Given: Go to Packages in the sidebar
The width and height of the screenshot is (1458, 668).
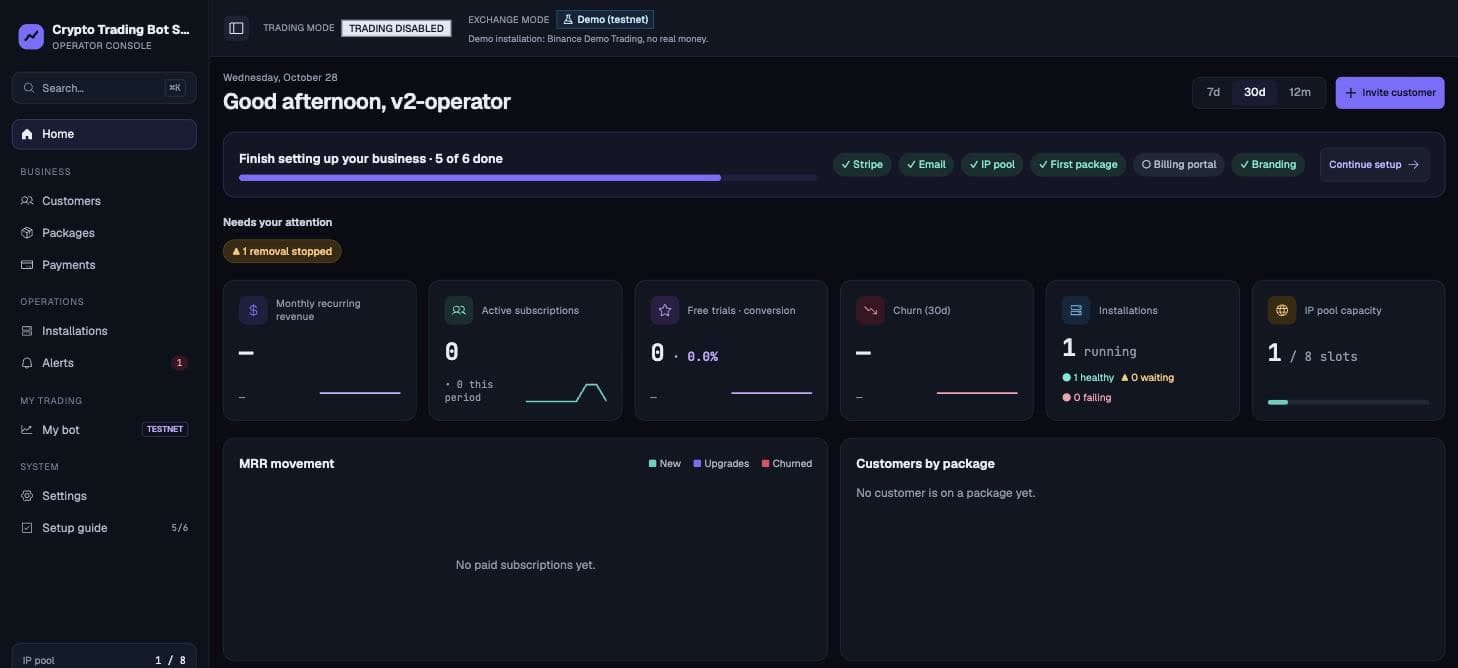Looking at the screenshot, I should point(104,233).
